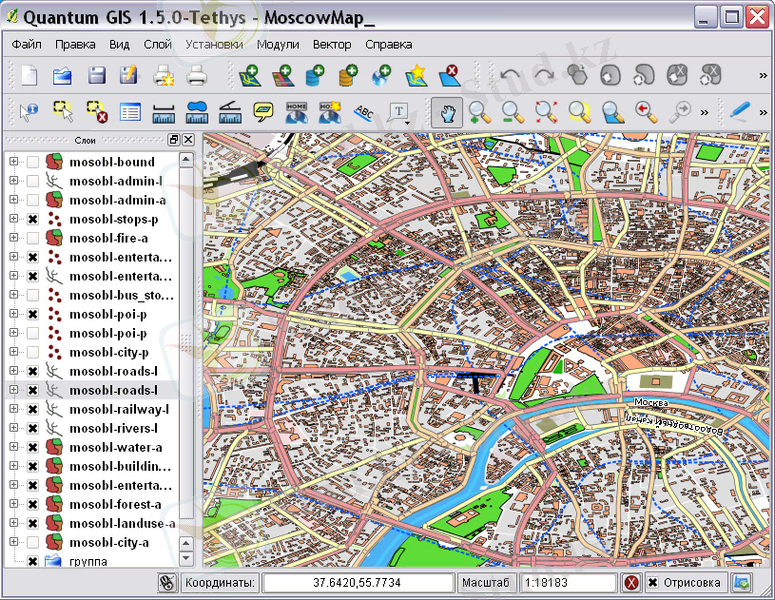
Task: Open the Файл menu
Action: [27, 44]
